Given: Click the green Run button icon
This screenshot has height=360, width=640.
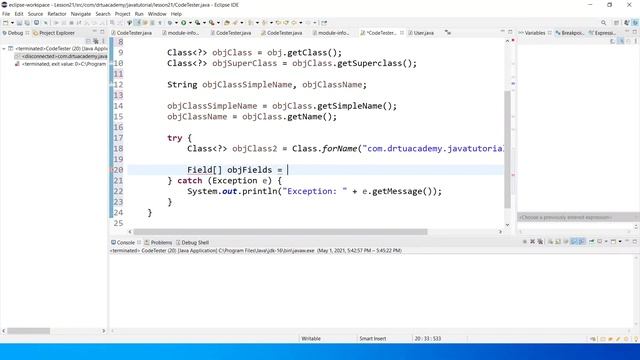Looking at the screenshot, I should 183,23.
